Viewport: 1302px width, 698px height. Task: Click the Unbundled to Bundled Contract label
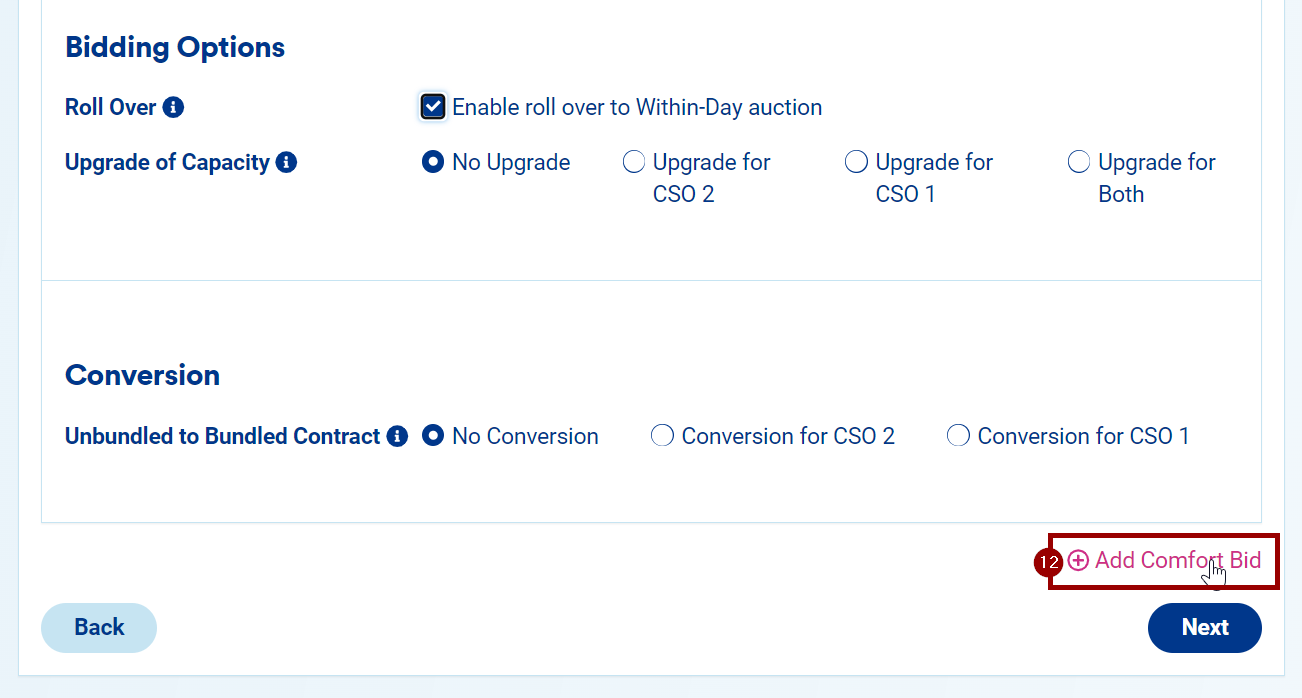click(x=222, y=437)
